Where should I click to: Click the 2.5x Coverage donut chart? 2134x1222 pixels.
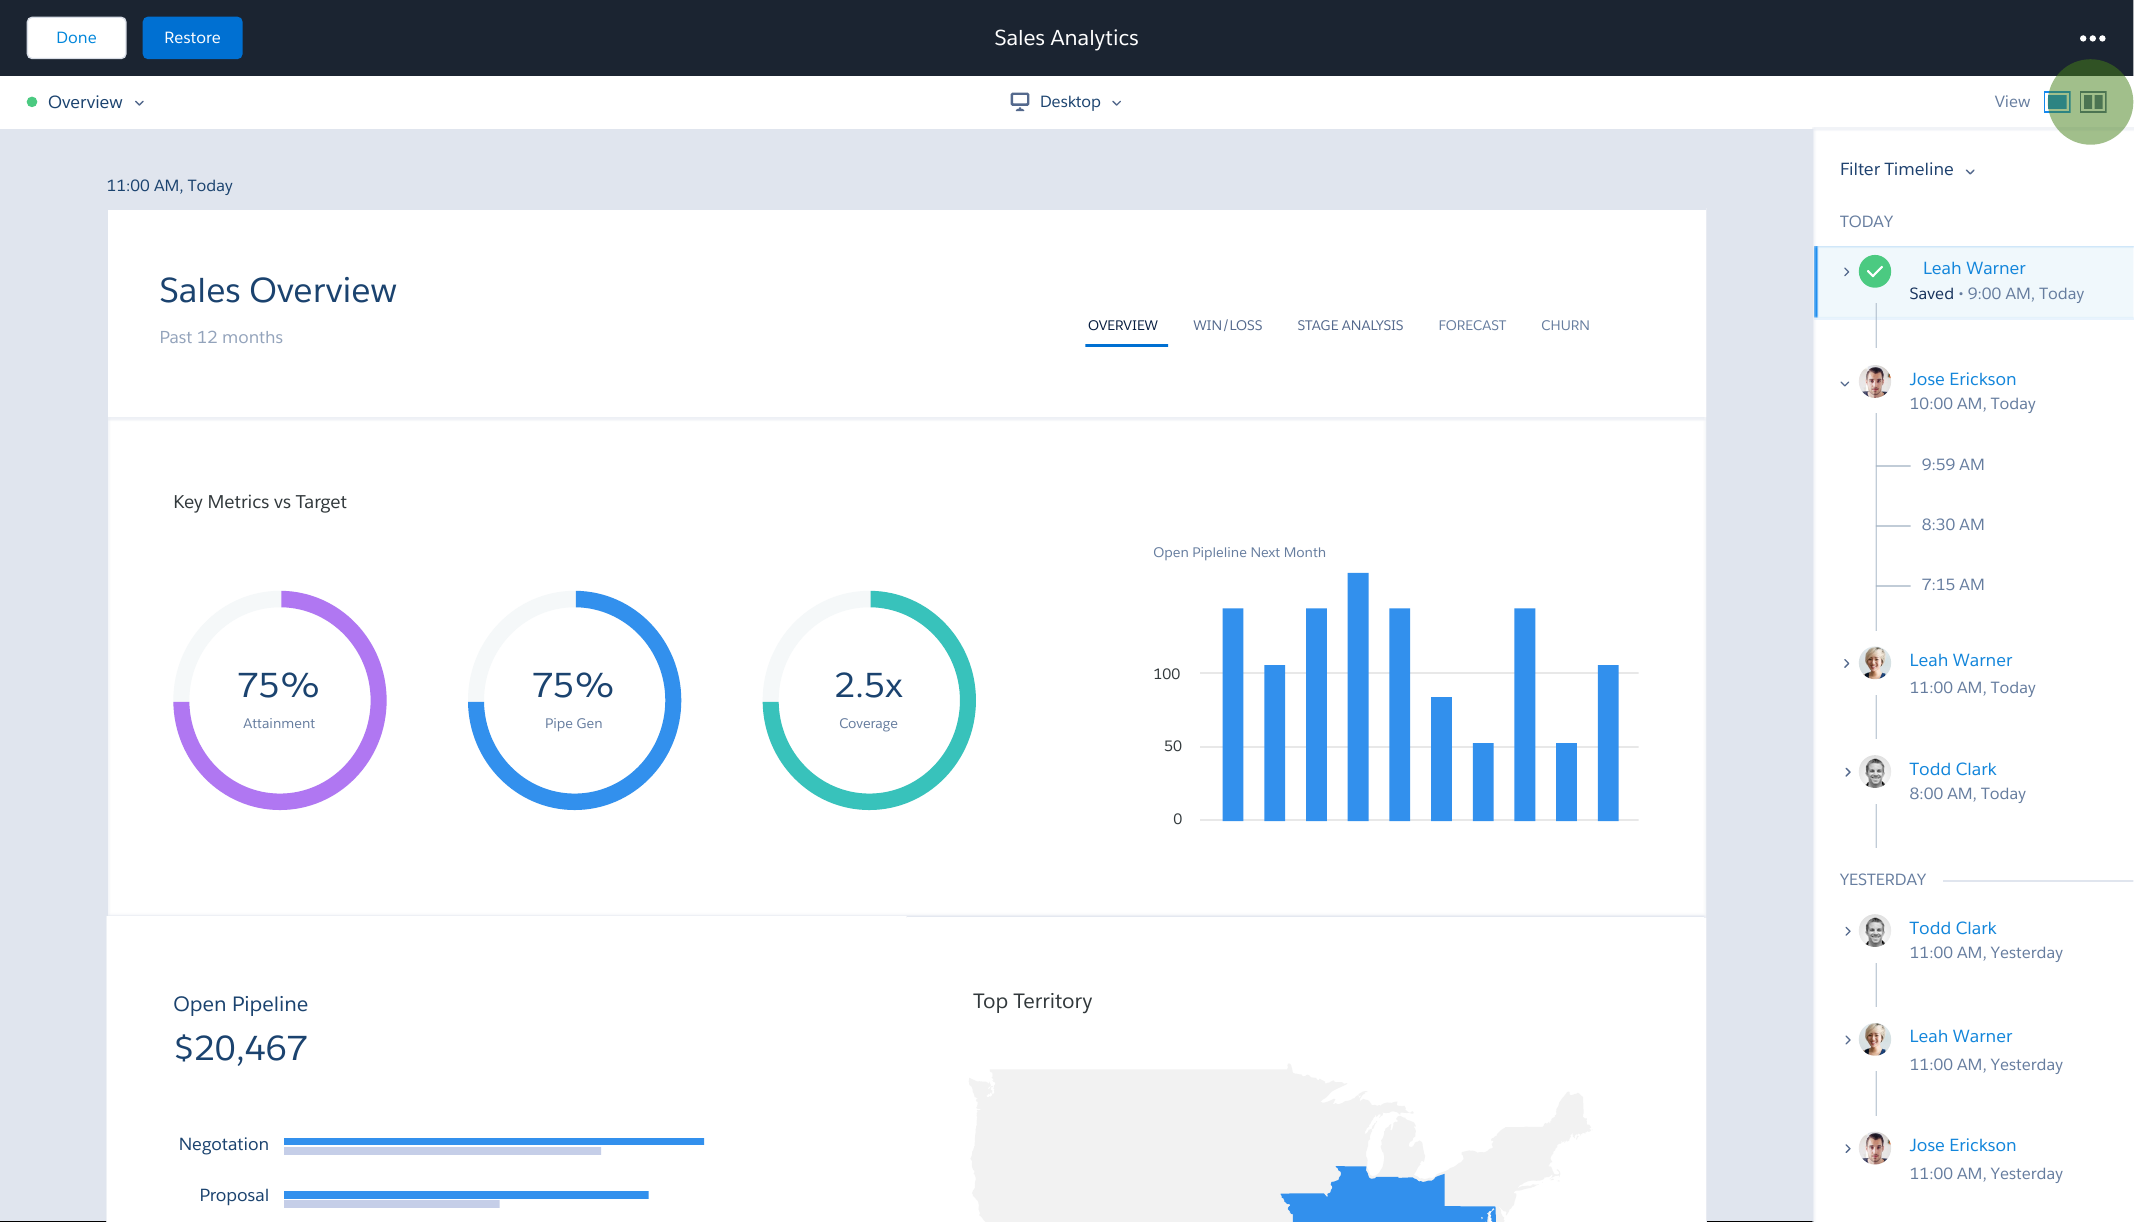click(x=869, y=700)
